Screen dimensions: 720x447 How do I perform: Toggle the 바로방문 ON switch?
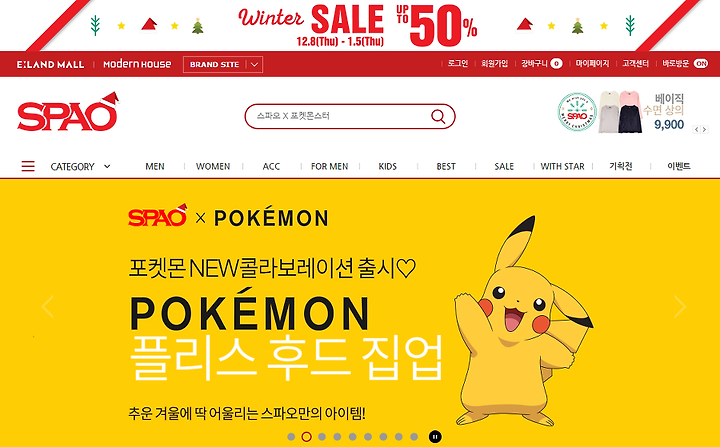pos(701,63)
